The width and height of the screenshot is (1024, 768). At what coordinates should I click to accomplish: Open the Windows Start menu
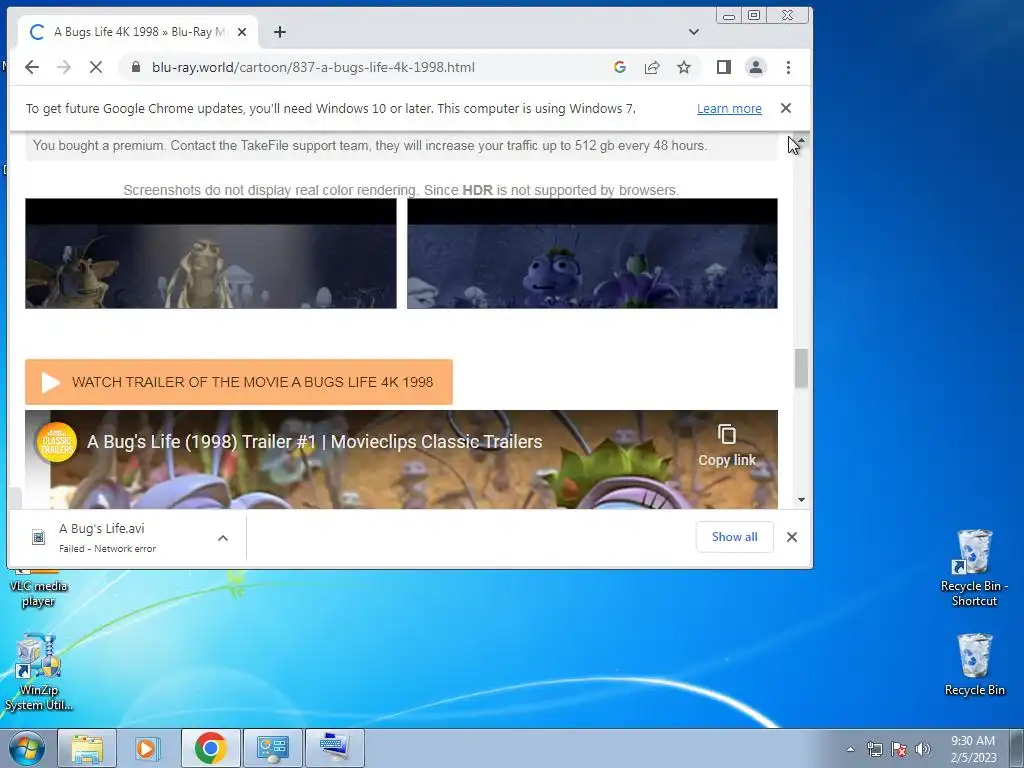pyautogui.click(x=26, y=748)
